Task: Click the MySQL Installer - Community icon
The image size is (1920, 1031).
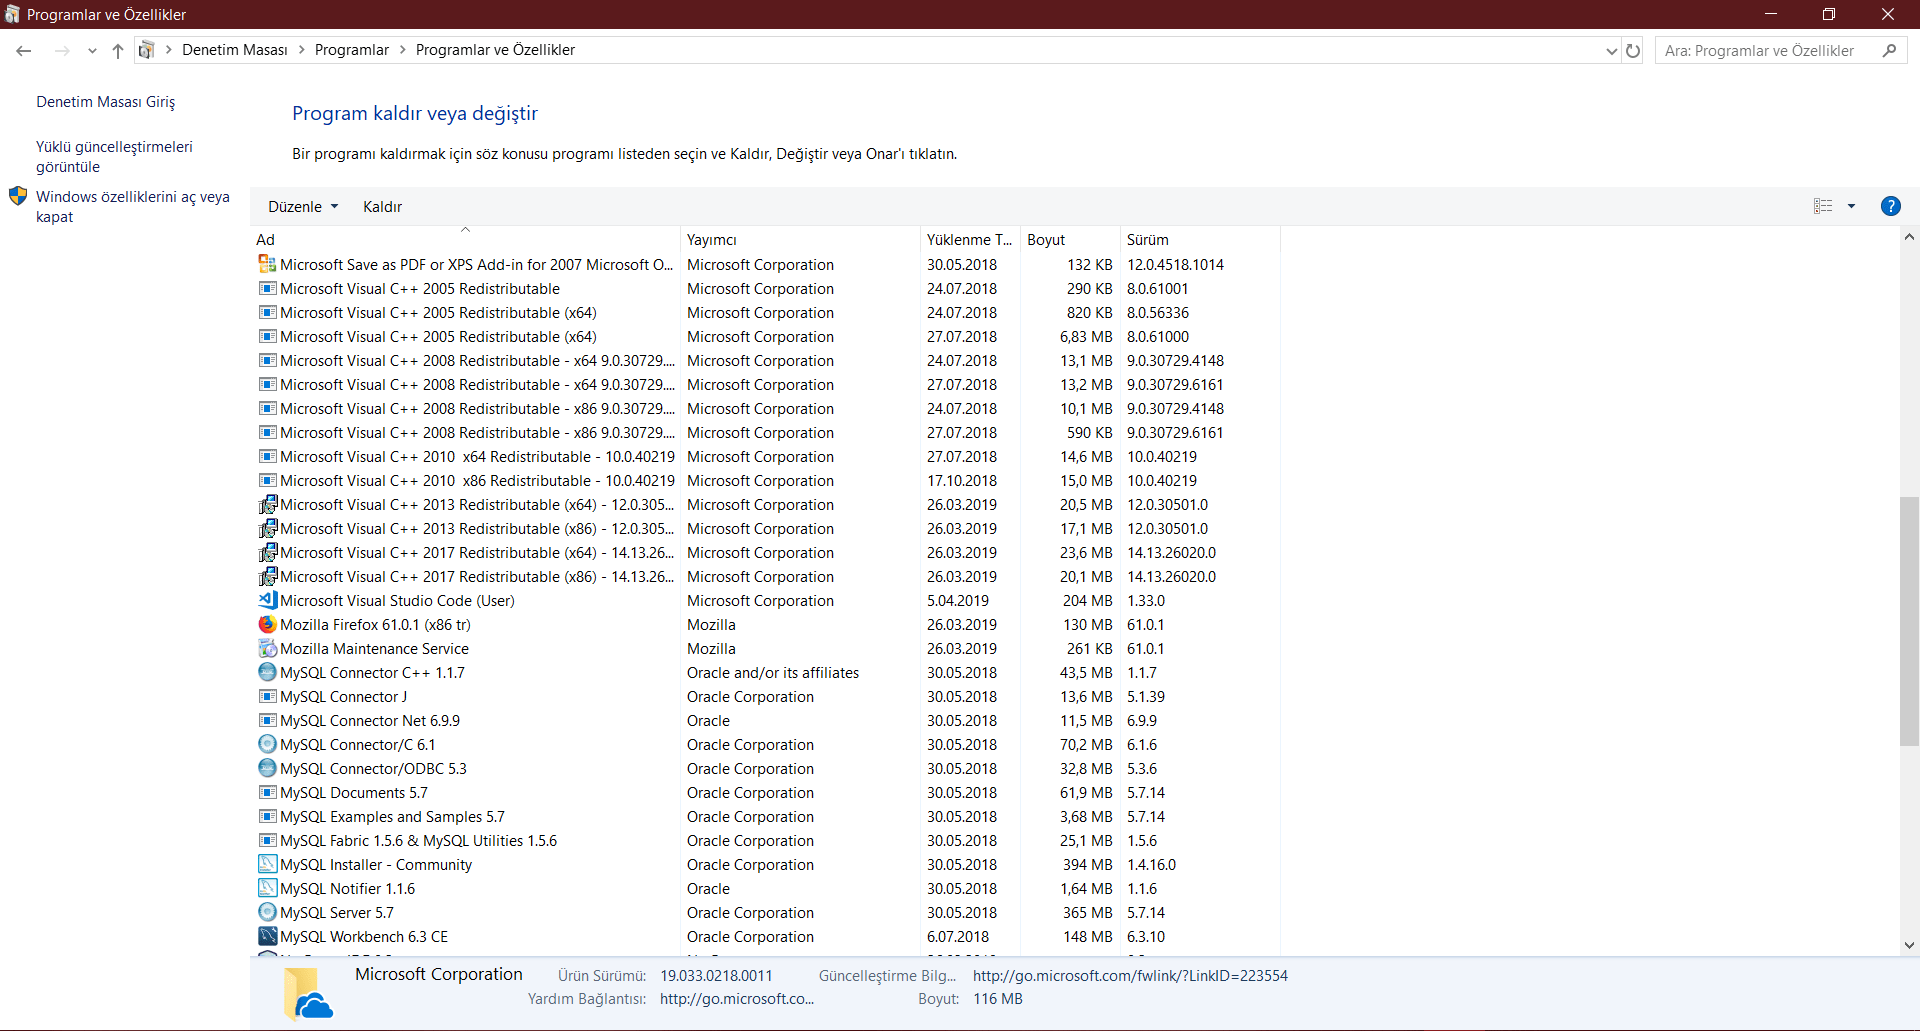Action: [267, 864]
